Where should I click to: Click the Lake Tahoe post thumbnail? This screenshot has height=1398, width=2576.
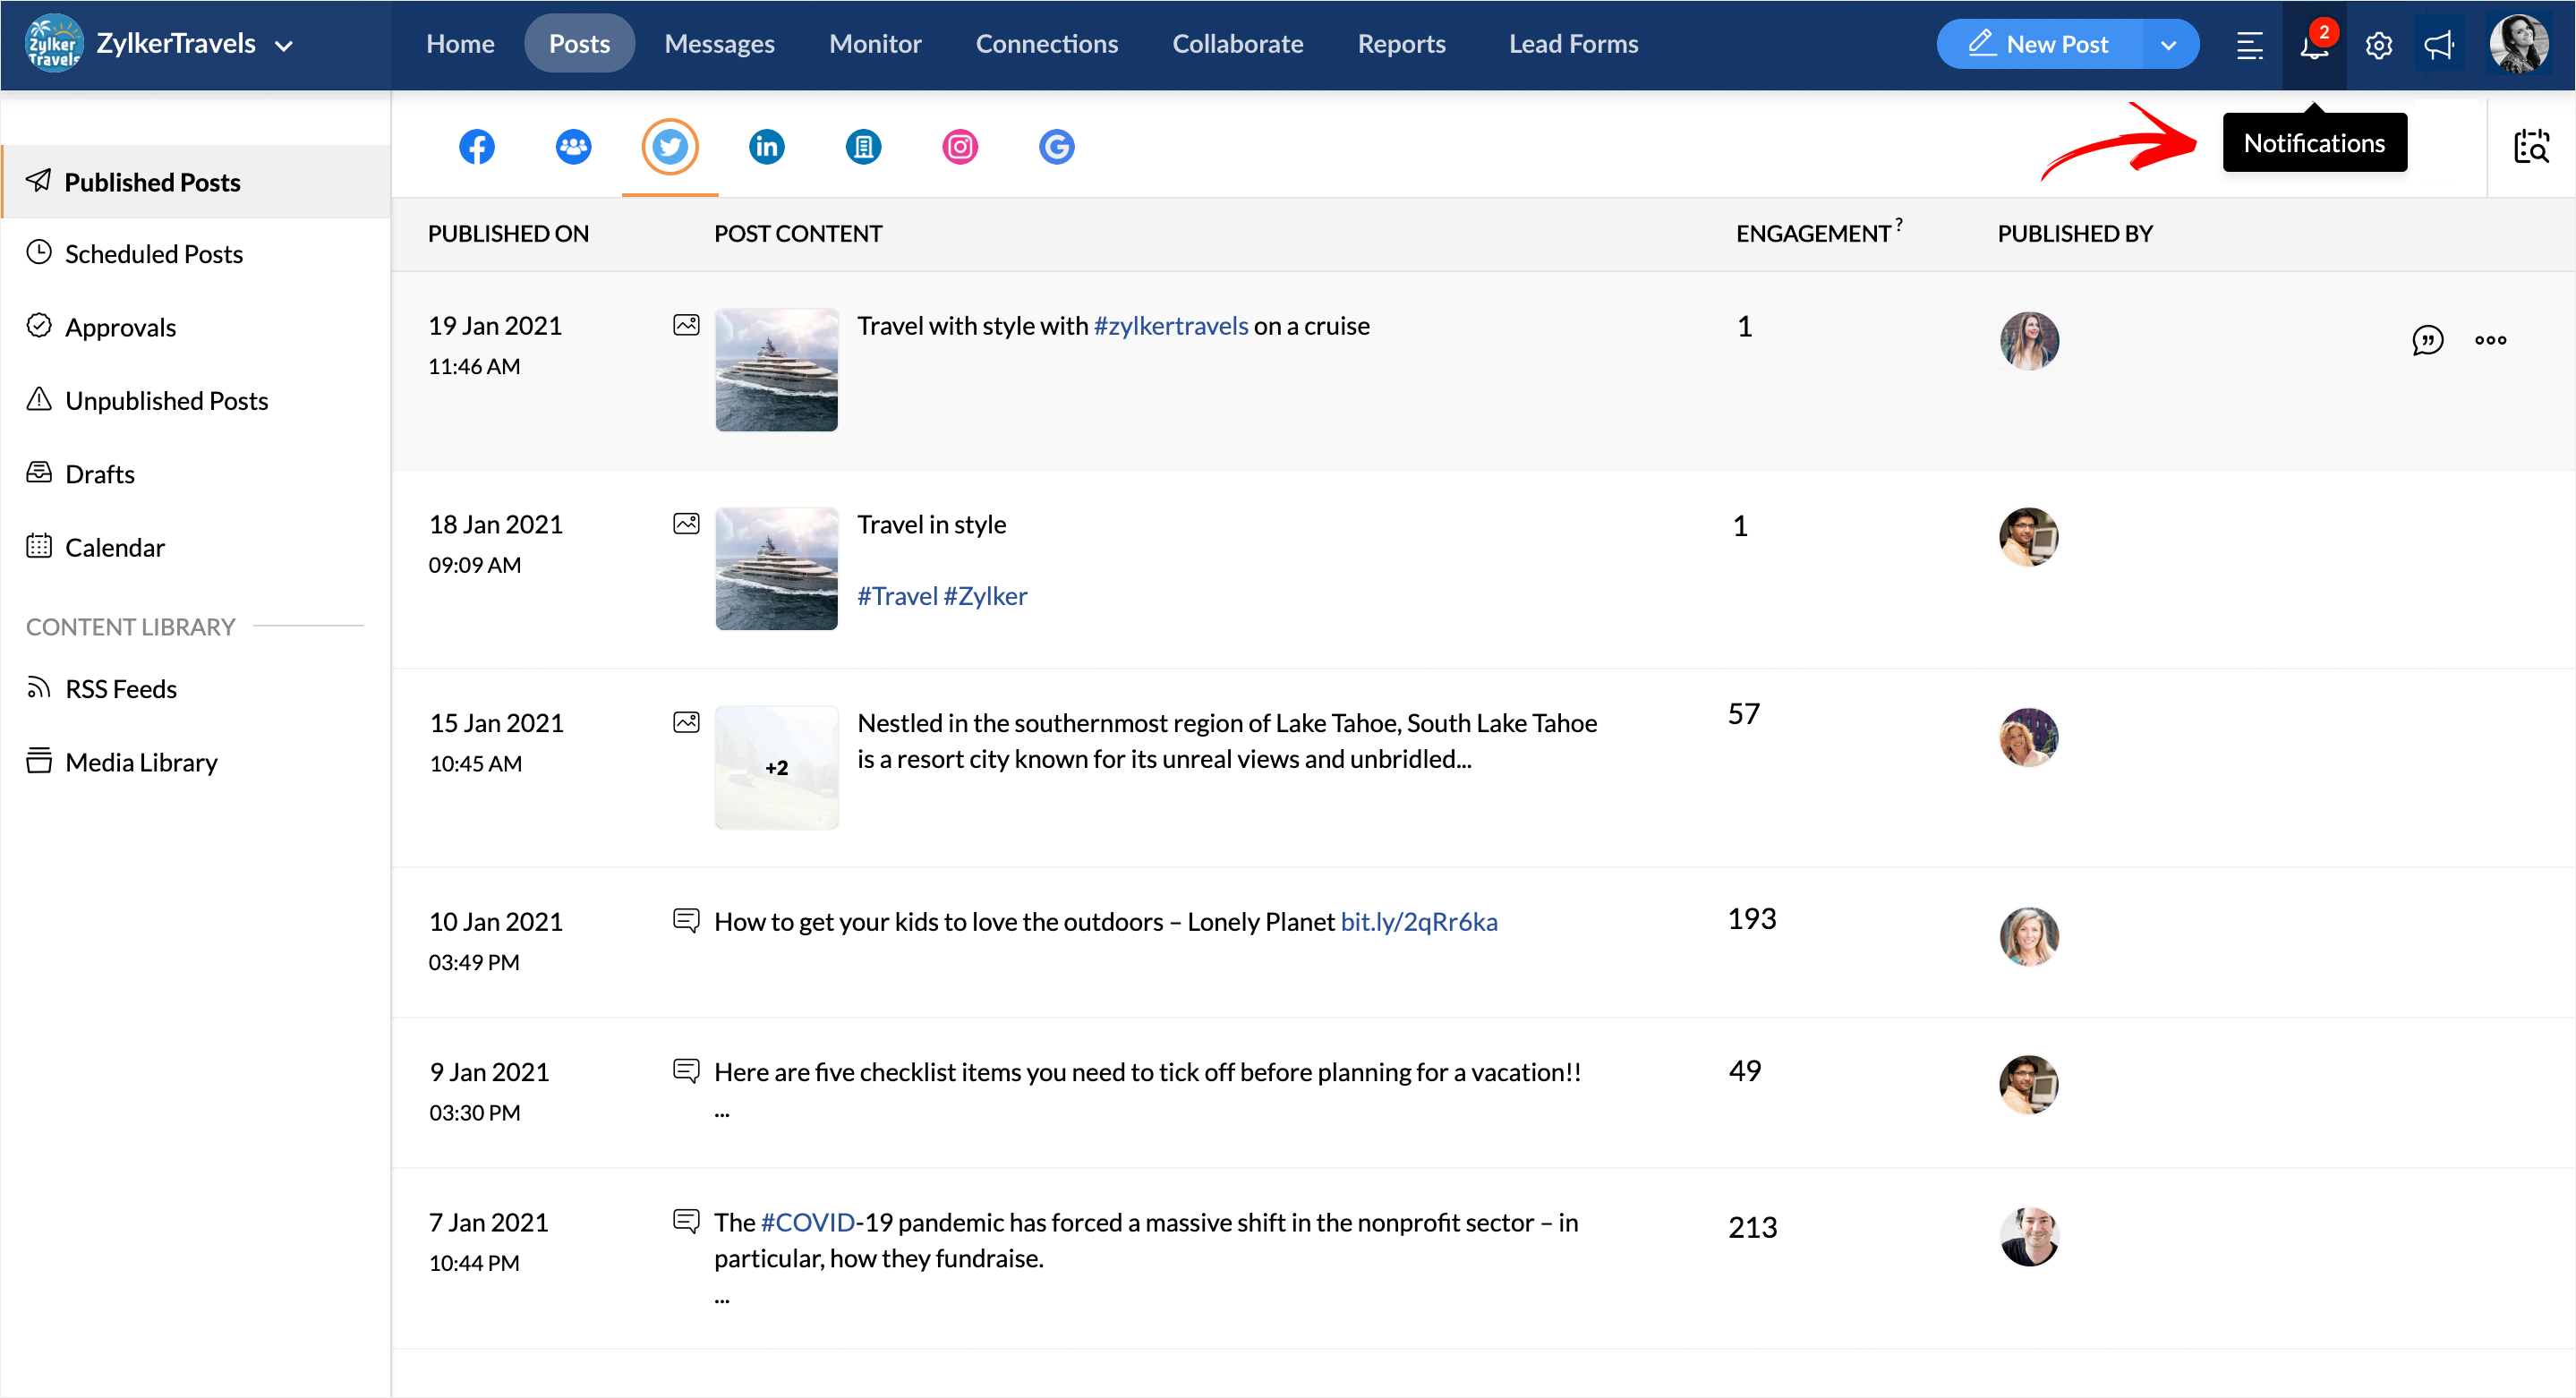point(776,767)
